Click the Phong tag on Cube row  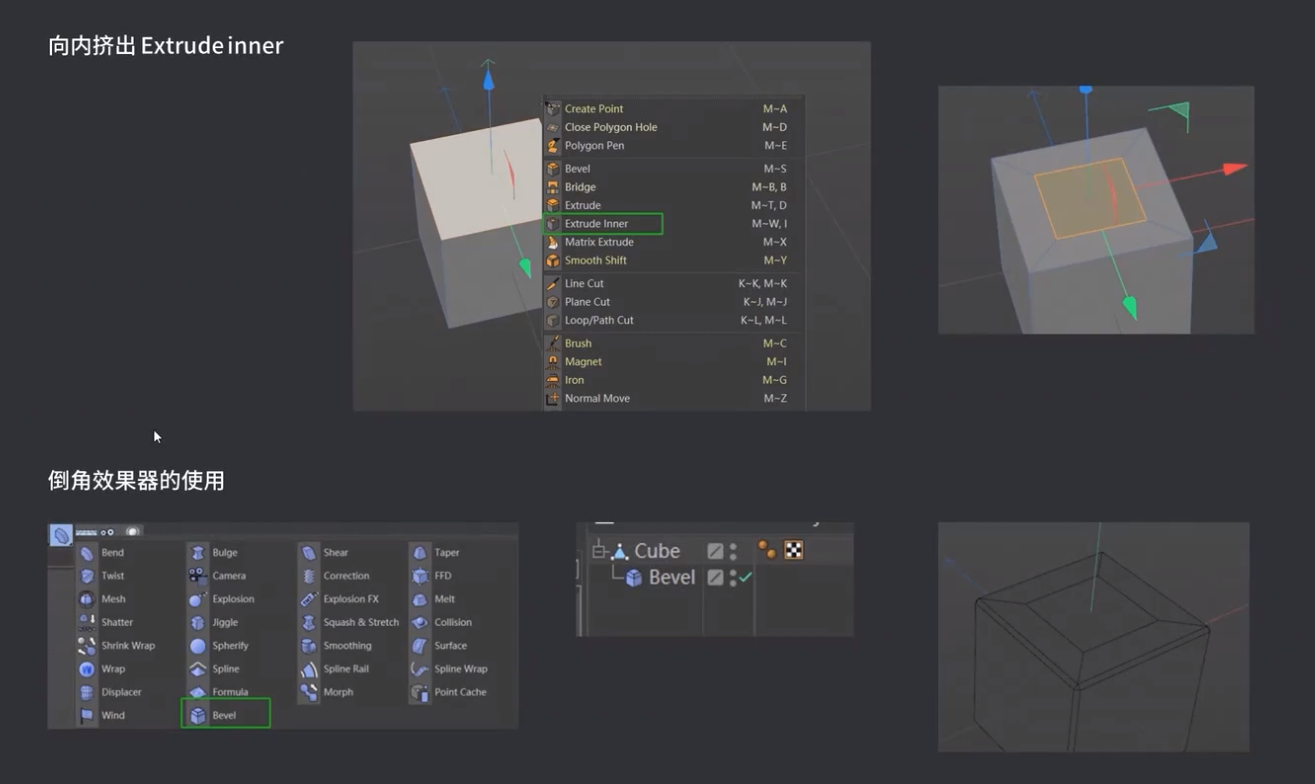click(767, 550)
